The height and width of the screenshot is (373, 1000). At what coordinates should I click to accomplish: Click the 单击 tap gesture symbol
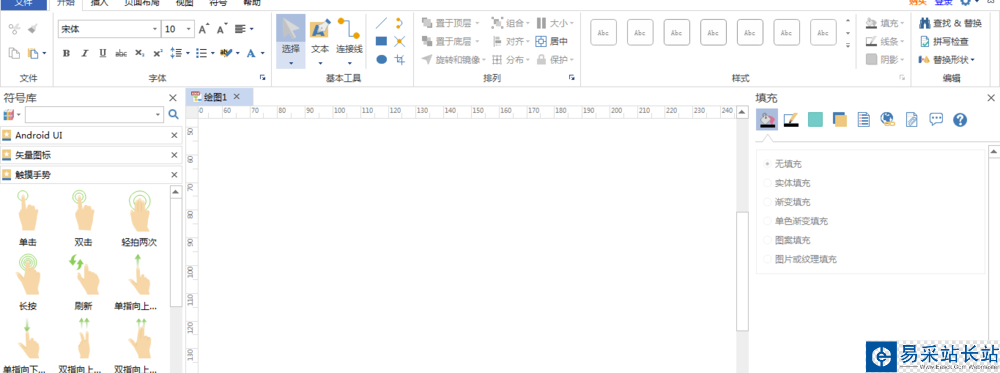pyautogui.click(x=27, y=219)
